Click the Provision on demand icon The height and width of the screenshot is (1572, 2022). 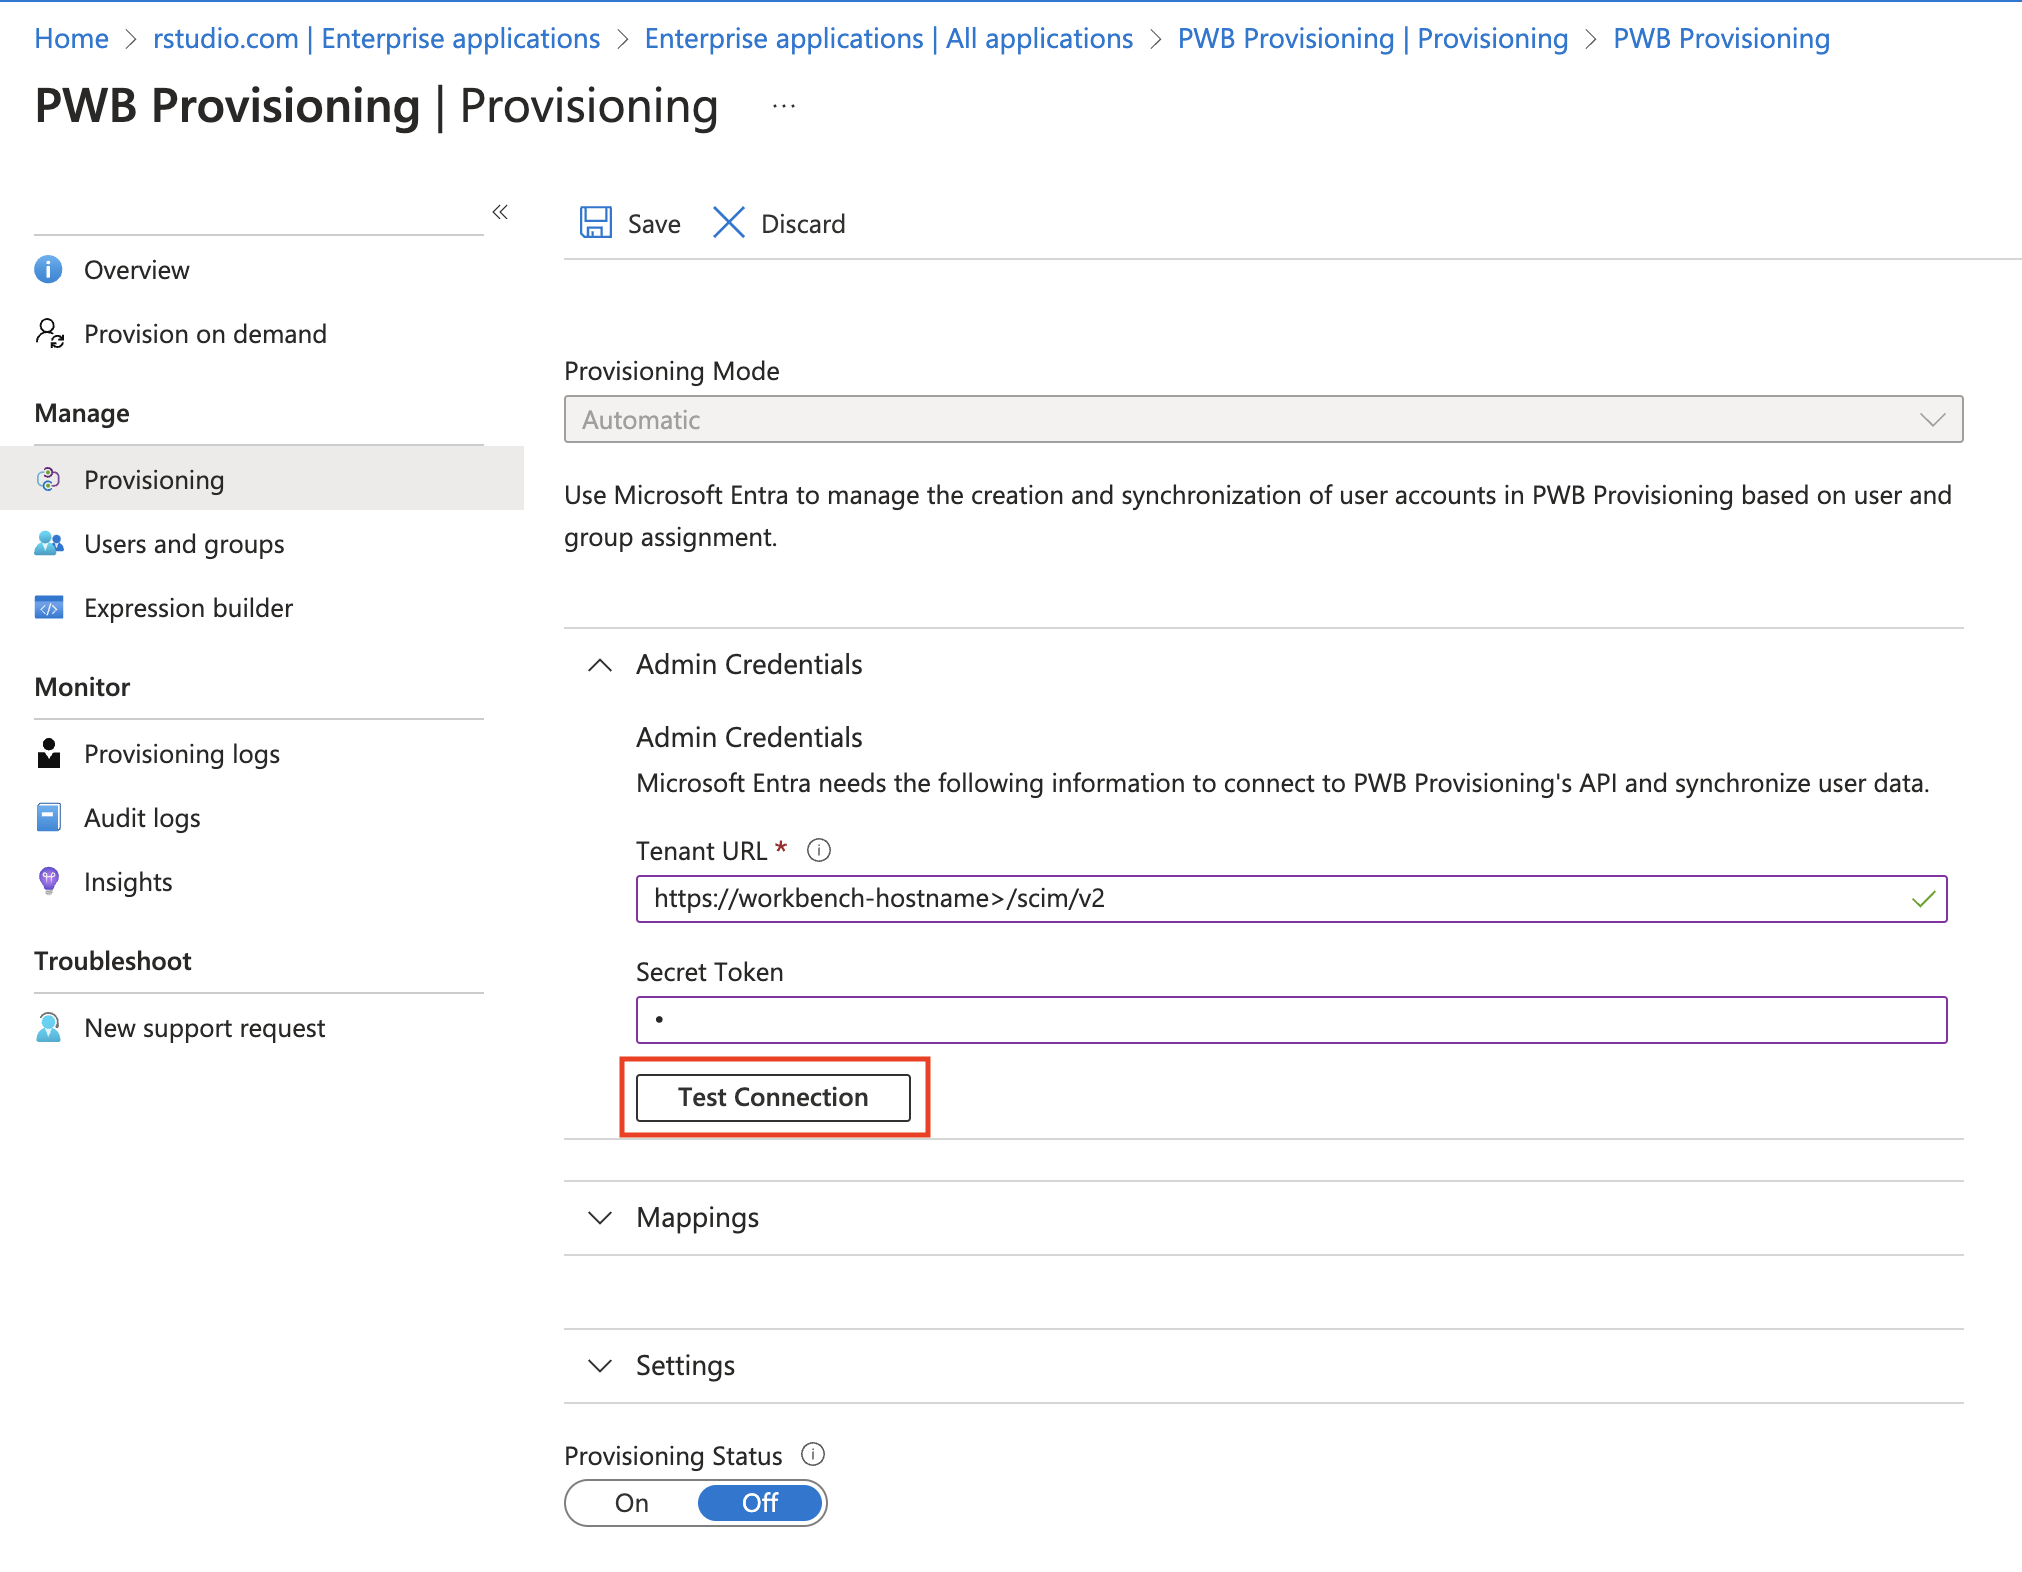(x=49, y=333)
